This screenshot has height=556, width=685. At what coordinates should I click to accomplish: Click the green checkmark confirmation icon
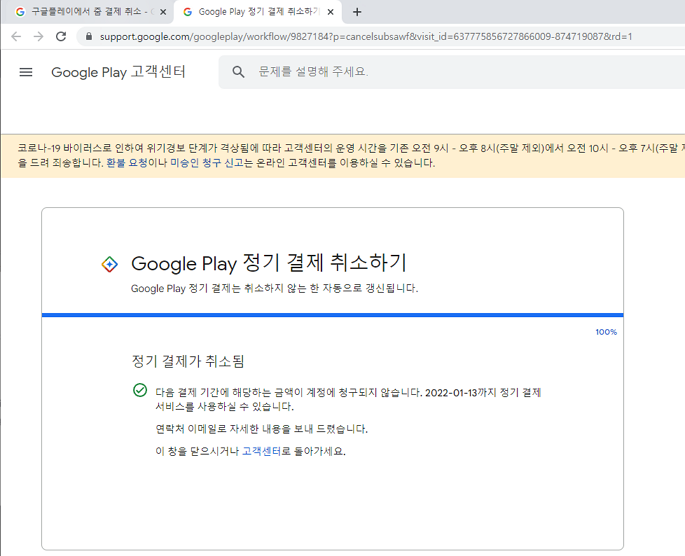click(140, 390)
